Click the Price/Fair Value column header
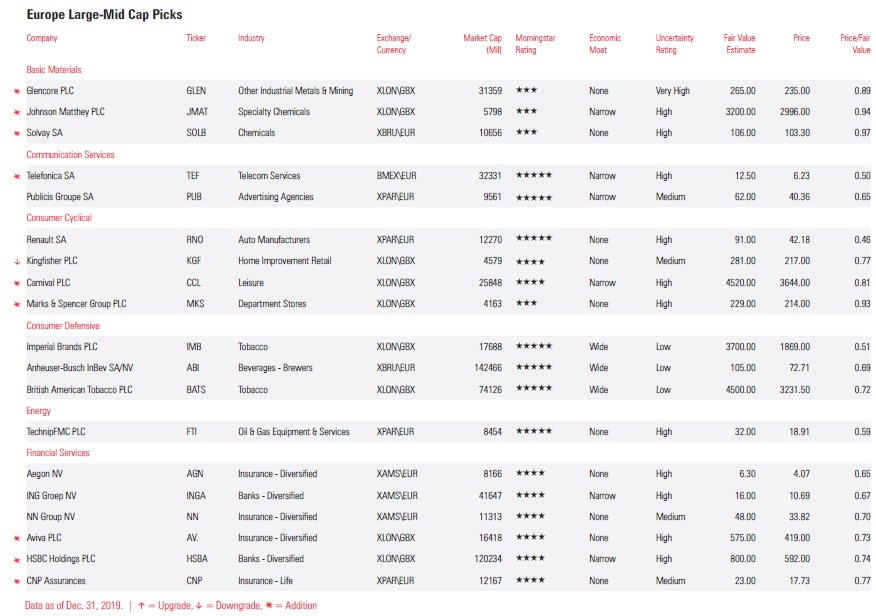 854,44
